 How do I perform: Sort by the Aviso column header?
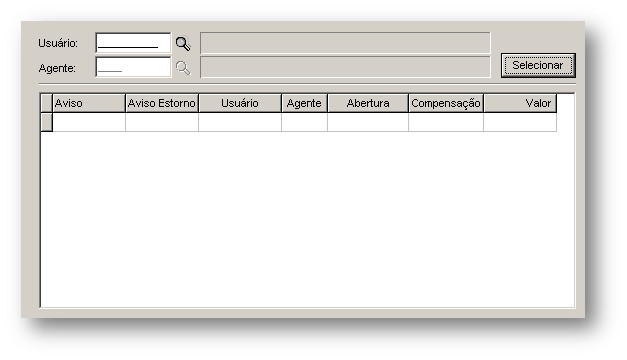click(x=89, y=103)
